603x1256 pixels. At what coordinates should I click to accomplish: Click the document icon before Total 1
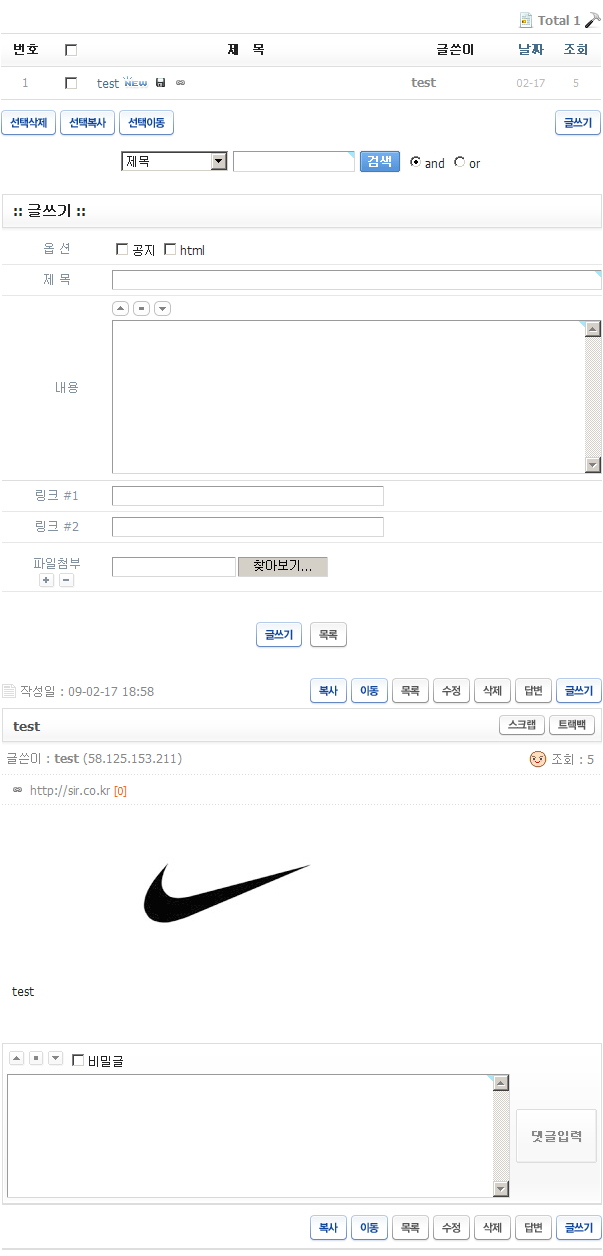[x=526, y=20]
